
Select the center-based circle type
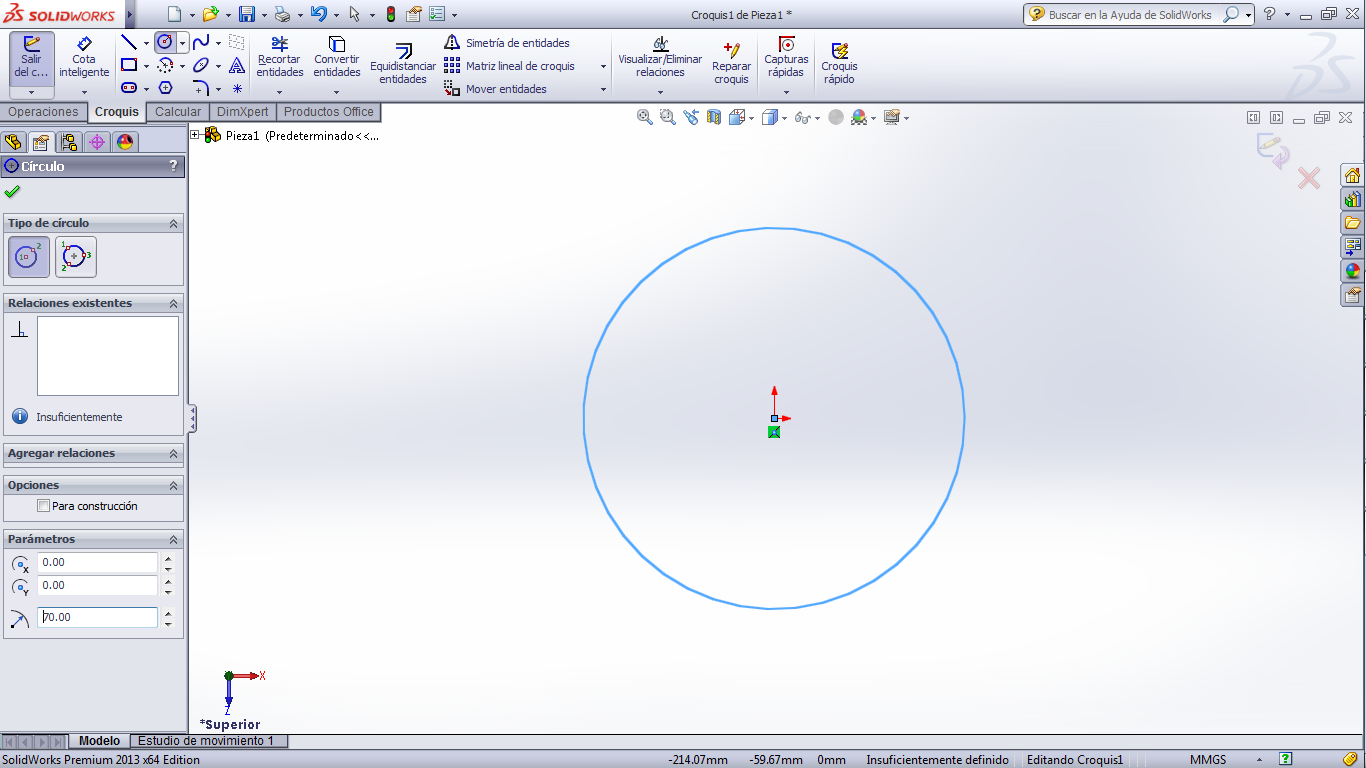pos(29,257)
